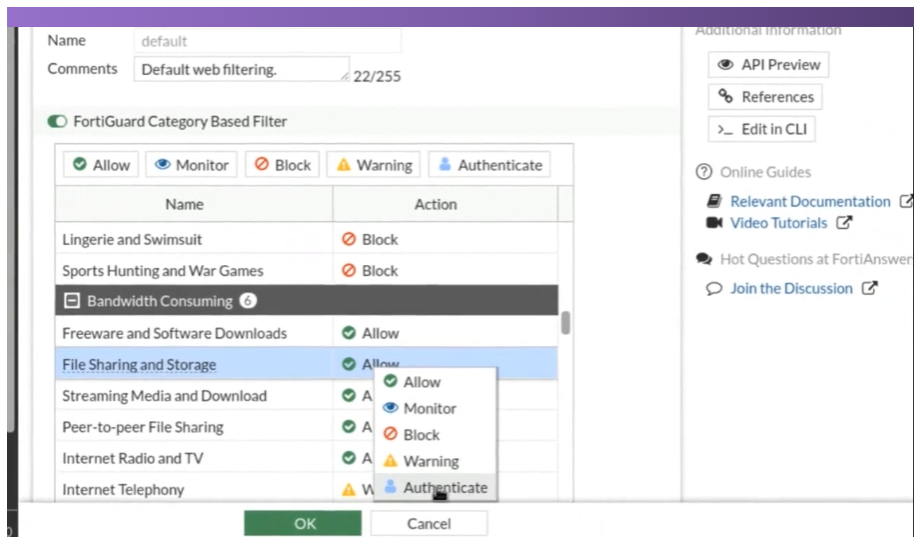Click the Action column header
The width and height of the screenshot is (920, 554).
click(x=445, y=204)
